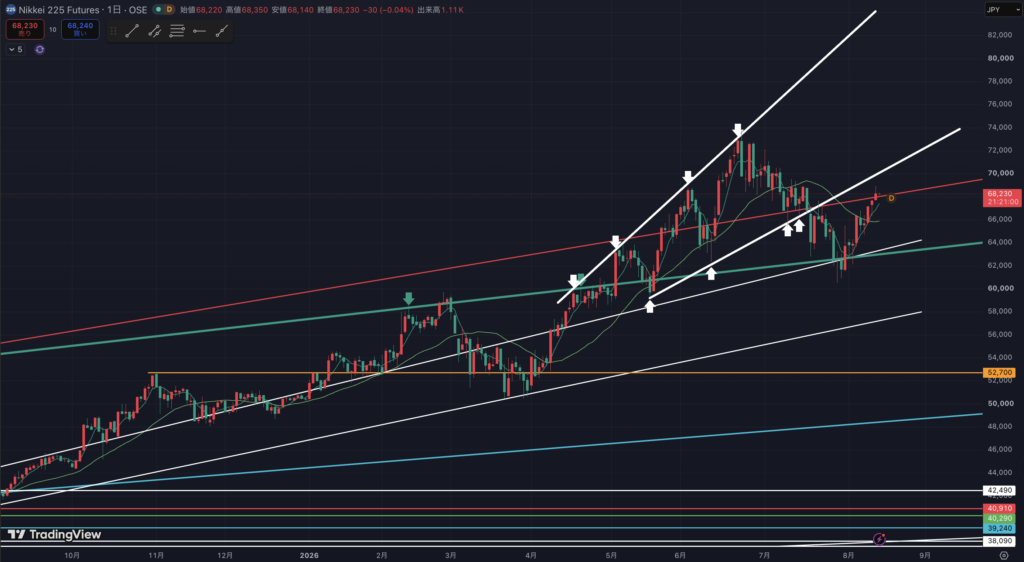Click the 10月 label on time axis
Viewport: 1024px width, 562px height.
point(72,555)
